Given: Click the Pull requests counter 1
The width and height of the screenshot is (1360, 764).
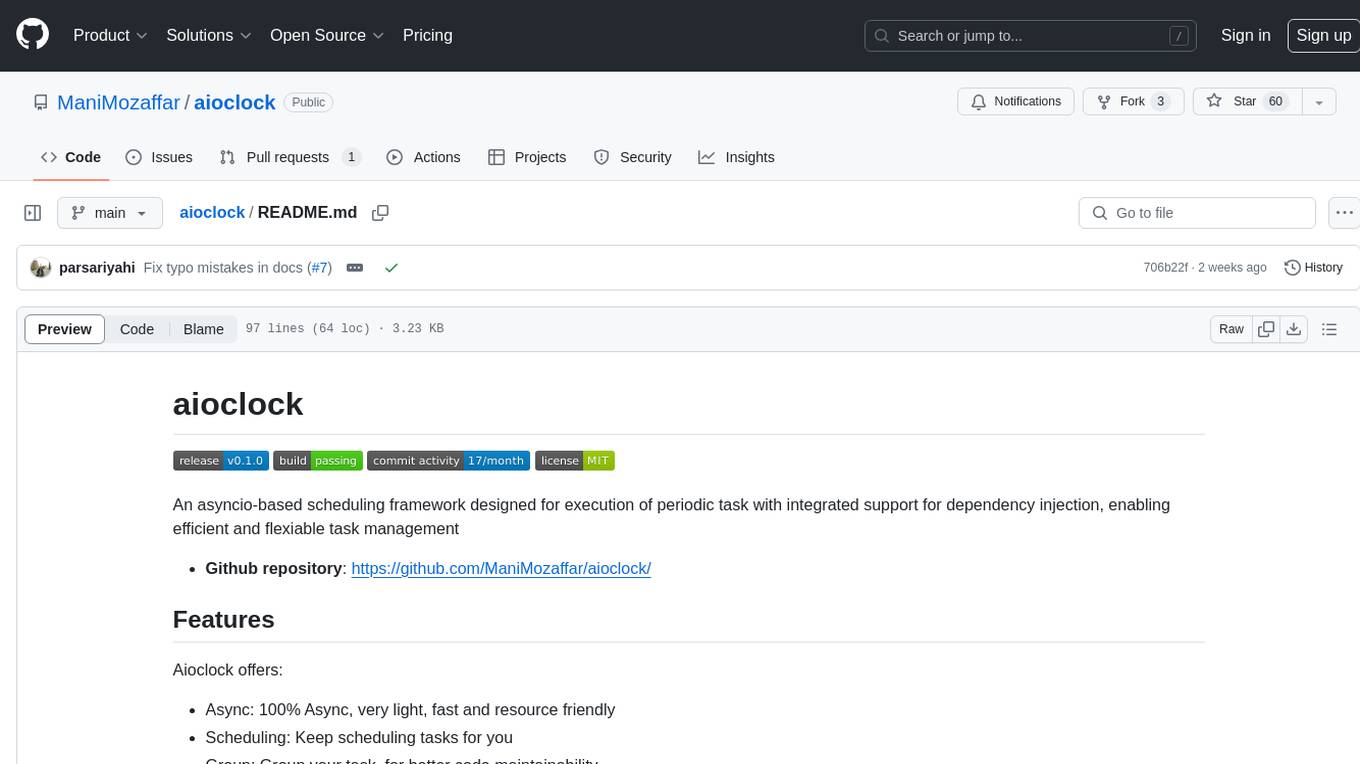Looking at the screenshot, I should pyautogui.click(x=351, y=157).
